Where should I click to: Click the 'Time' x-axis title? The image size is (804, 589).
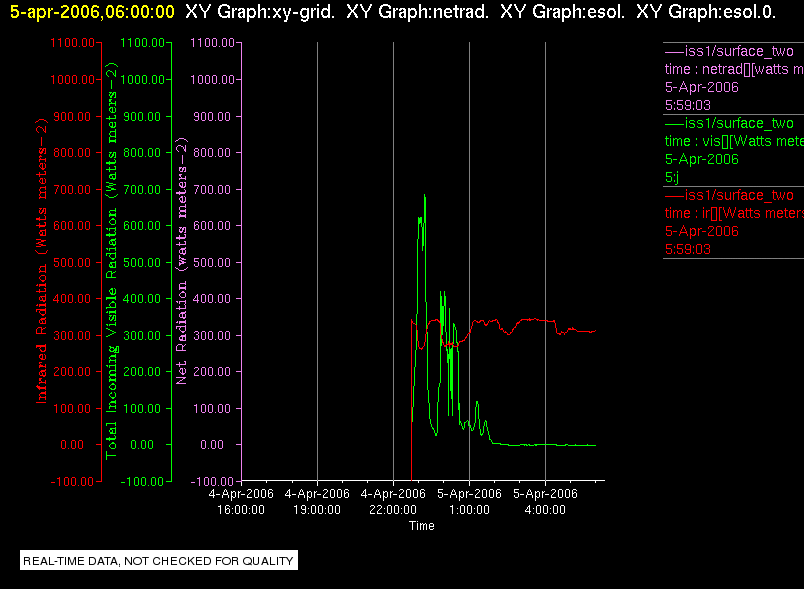tap(421, 525)
